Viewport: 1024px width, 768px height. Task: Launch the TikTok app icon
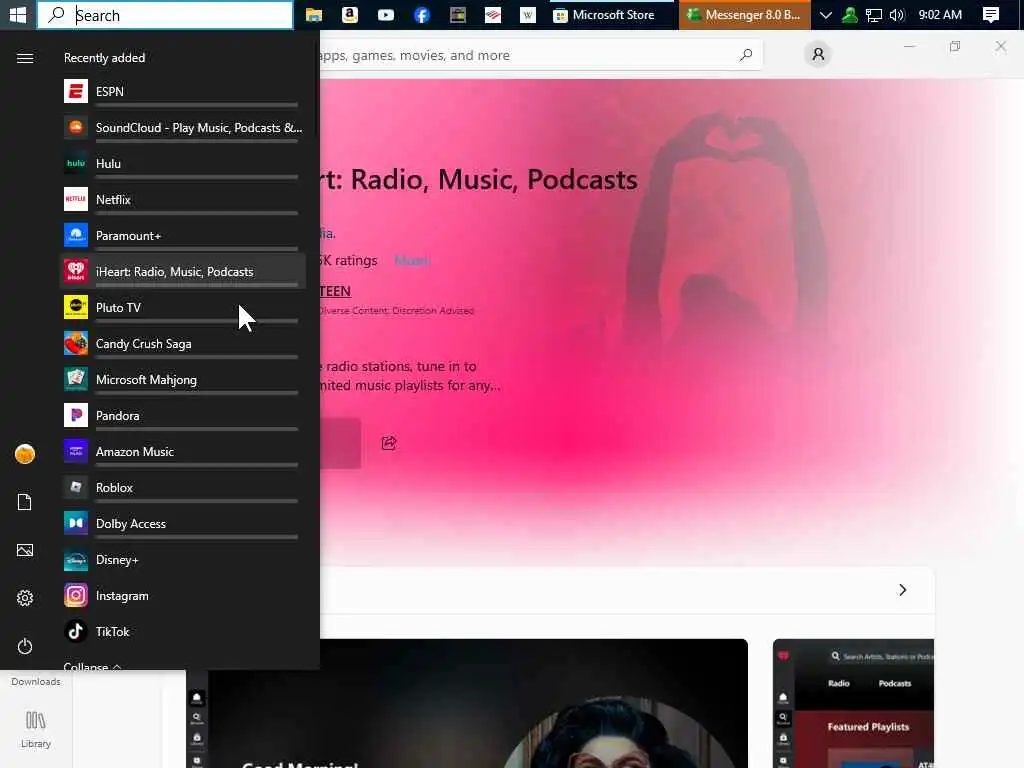coord(76,632)
